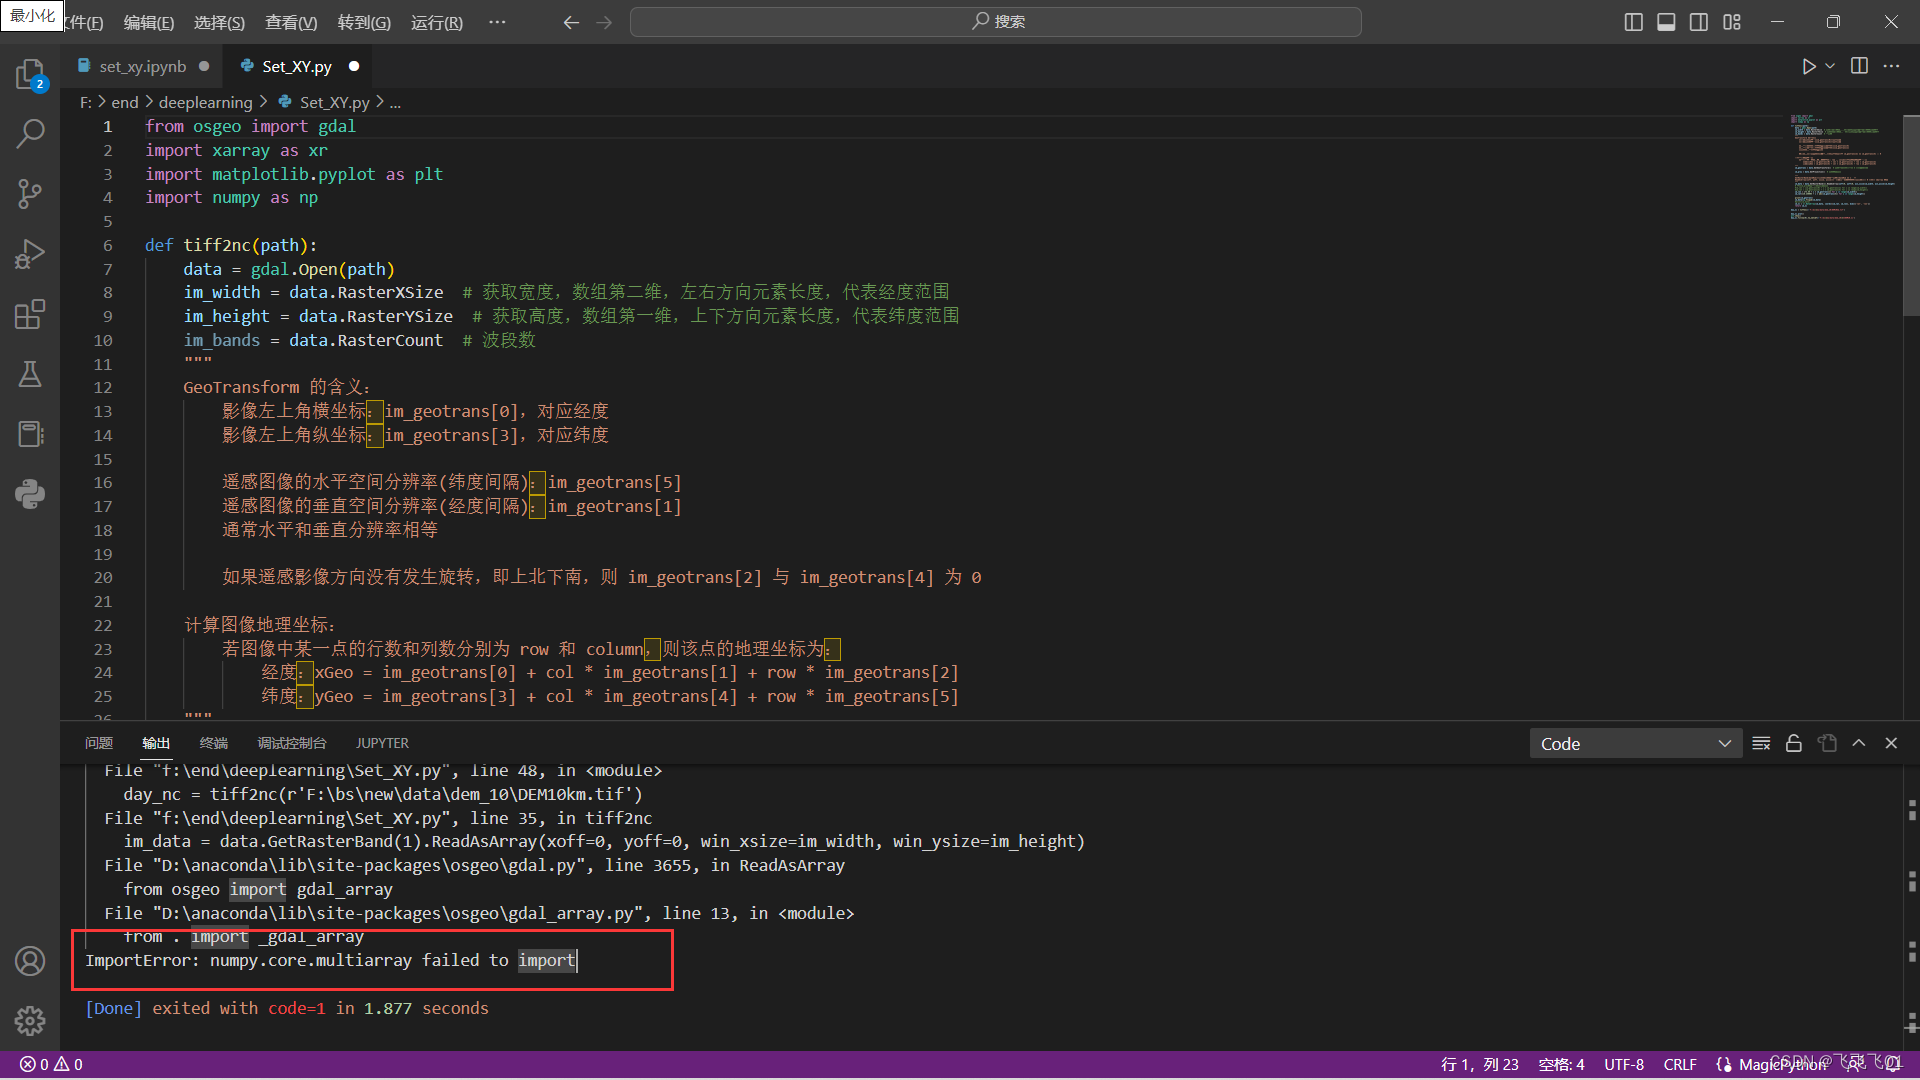Open the menu bar overflow ellipsis

pyautogui.click(x=497, y=22)
